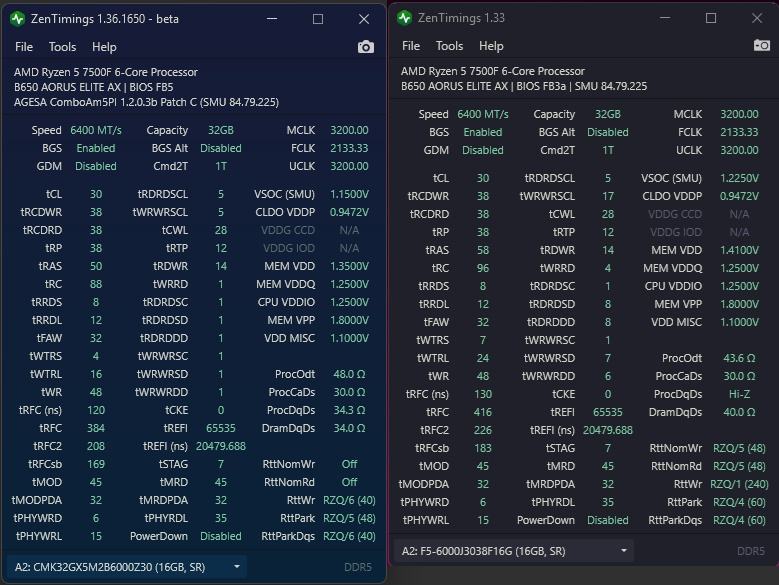Click the ProcOdt value 48.0 Ω
779x585 pixels.
[x=349, y=374]
